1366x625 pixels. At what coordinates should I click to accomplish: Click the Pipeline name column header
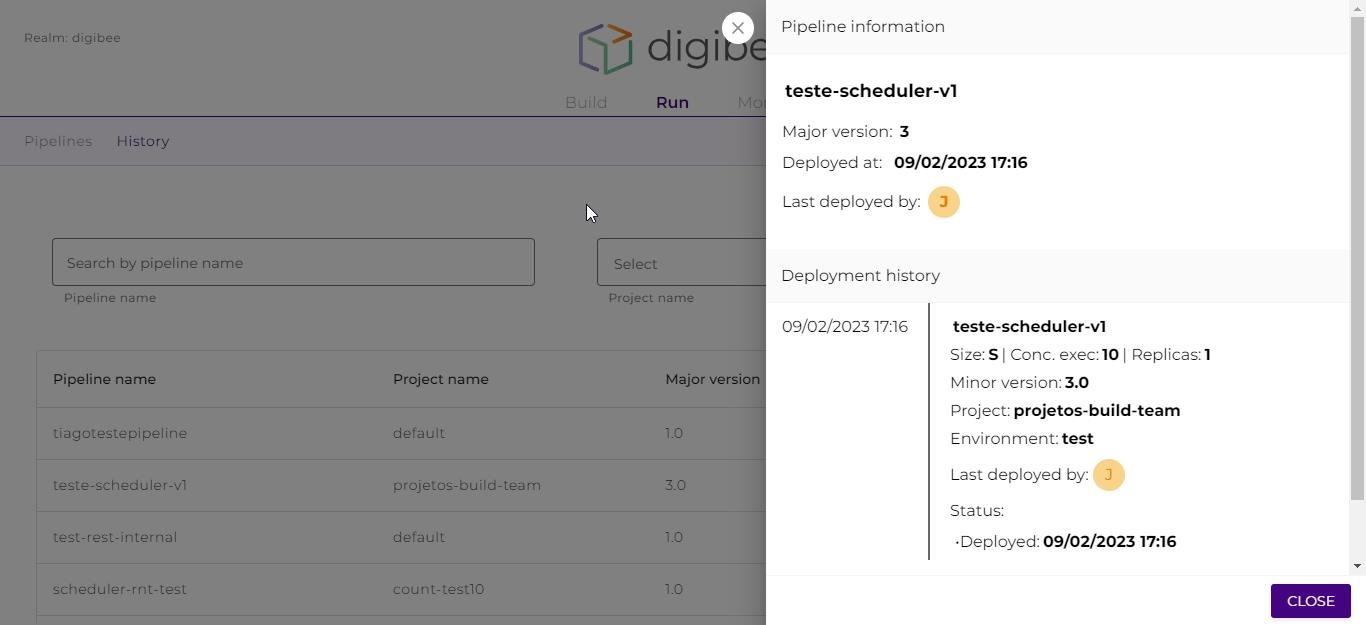click(x=104, y=379)
